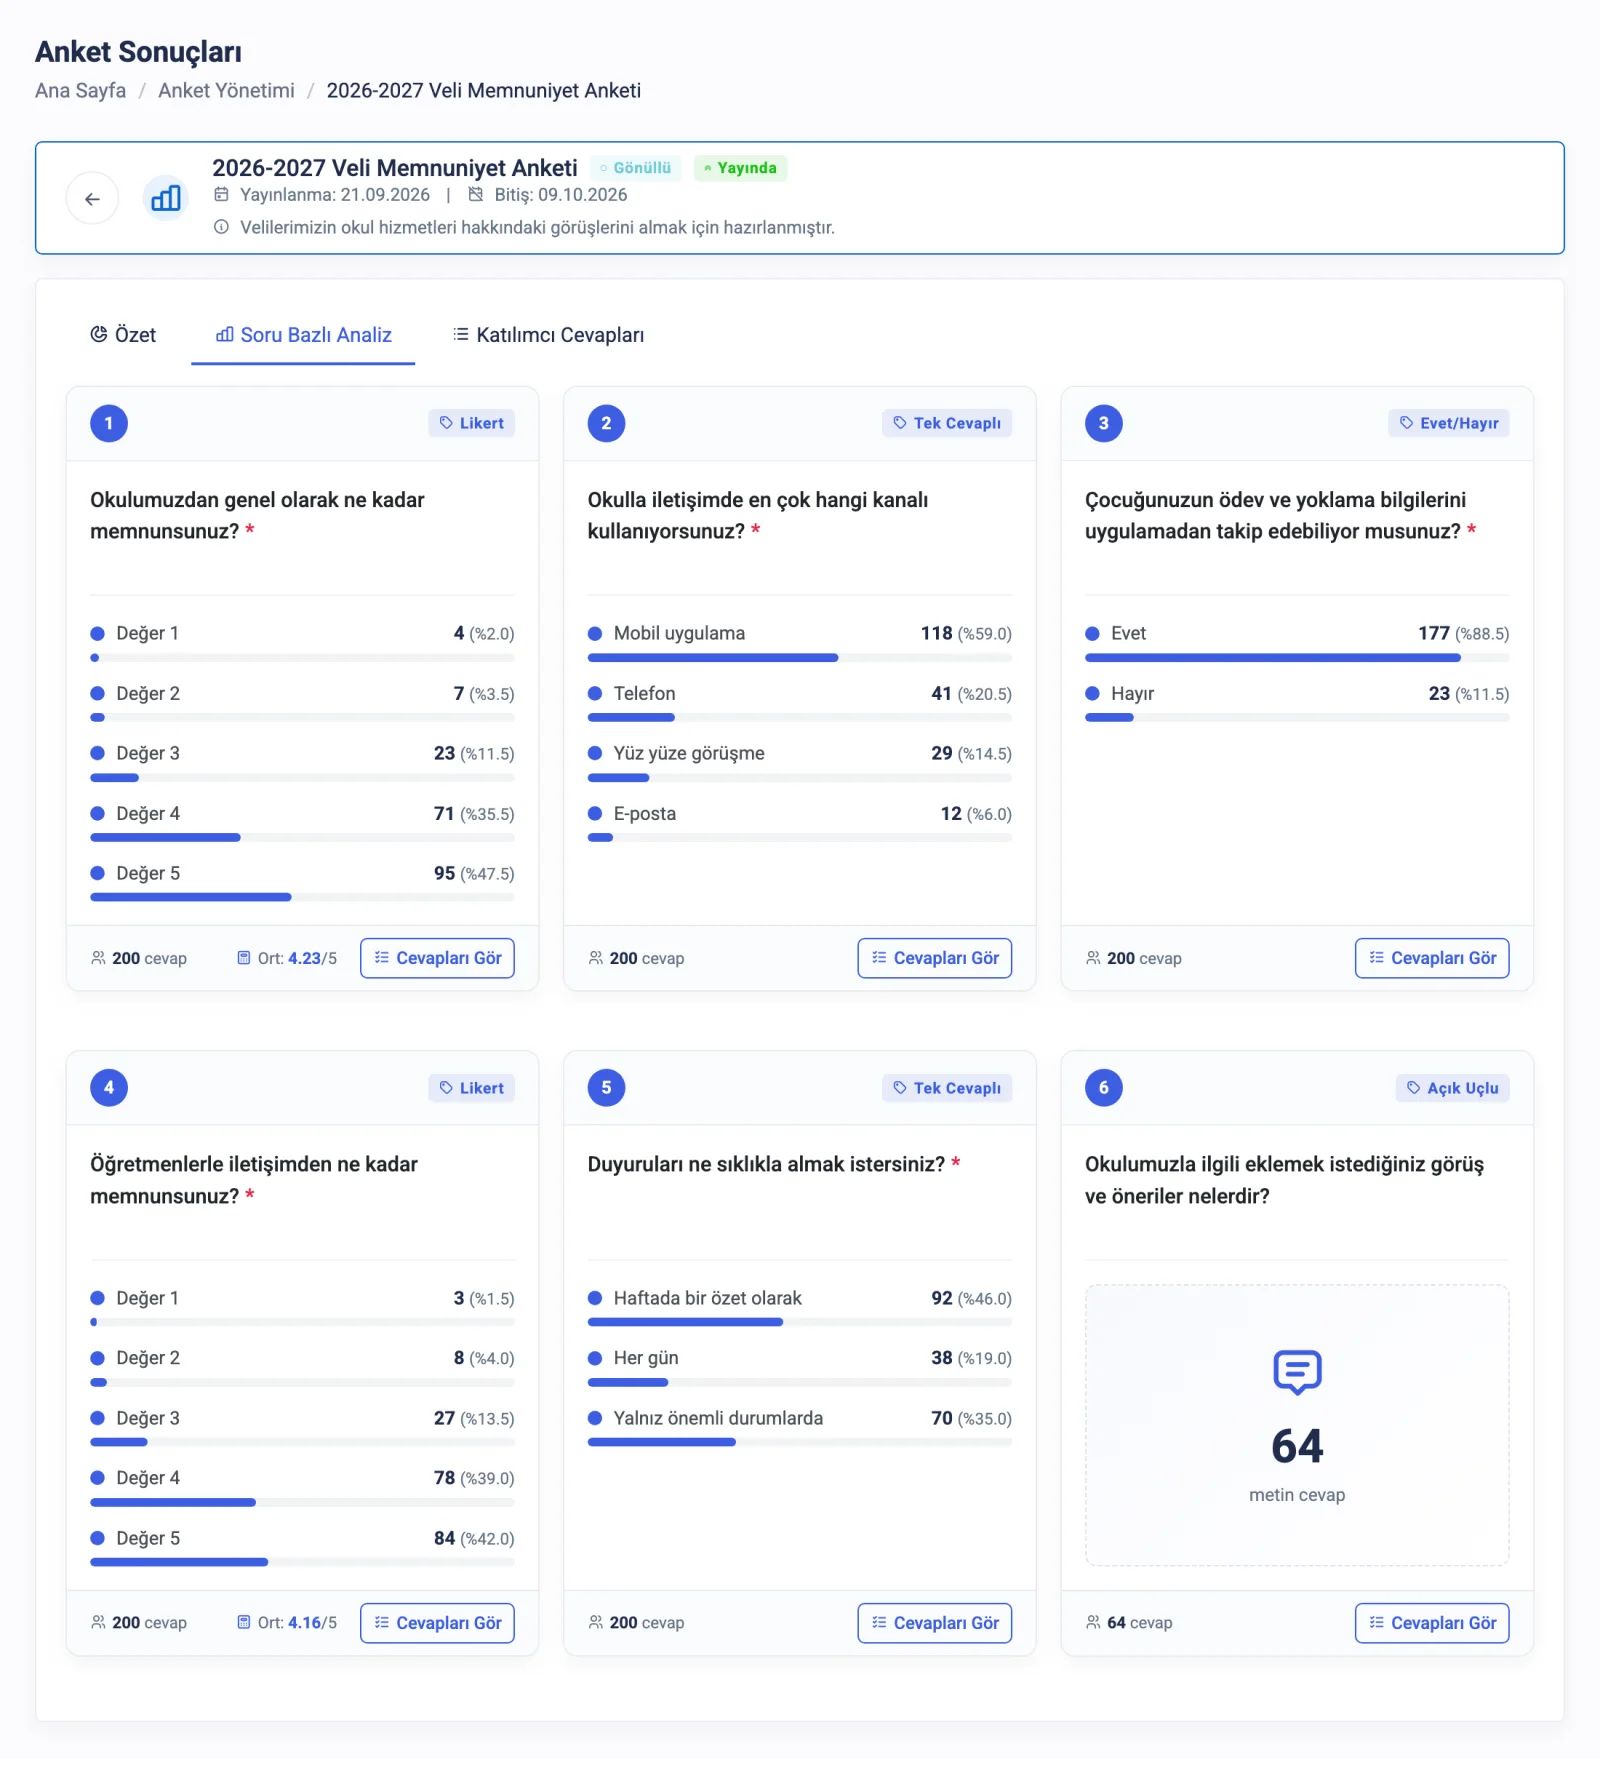The height and width of the screenshot is (1768, 1600).
Task: Click the chat bubble icon above 64
Action: 1297,1372
